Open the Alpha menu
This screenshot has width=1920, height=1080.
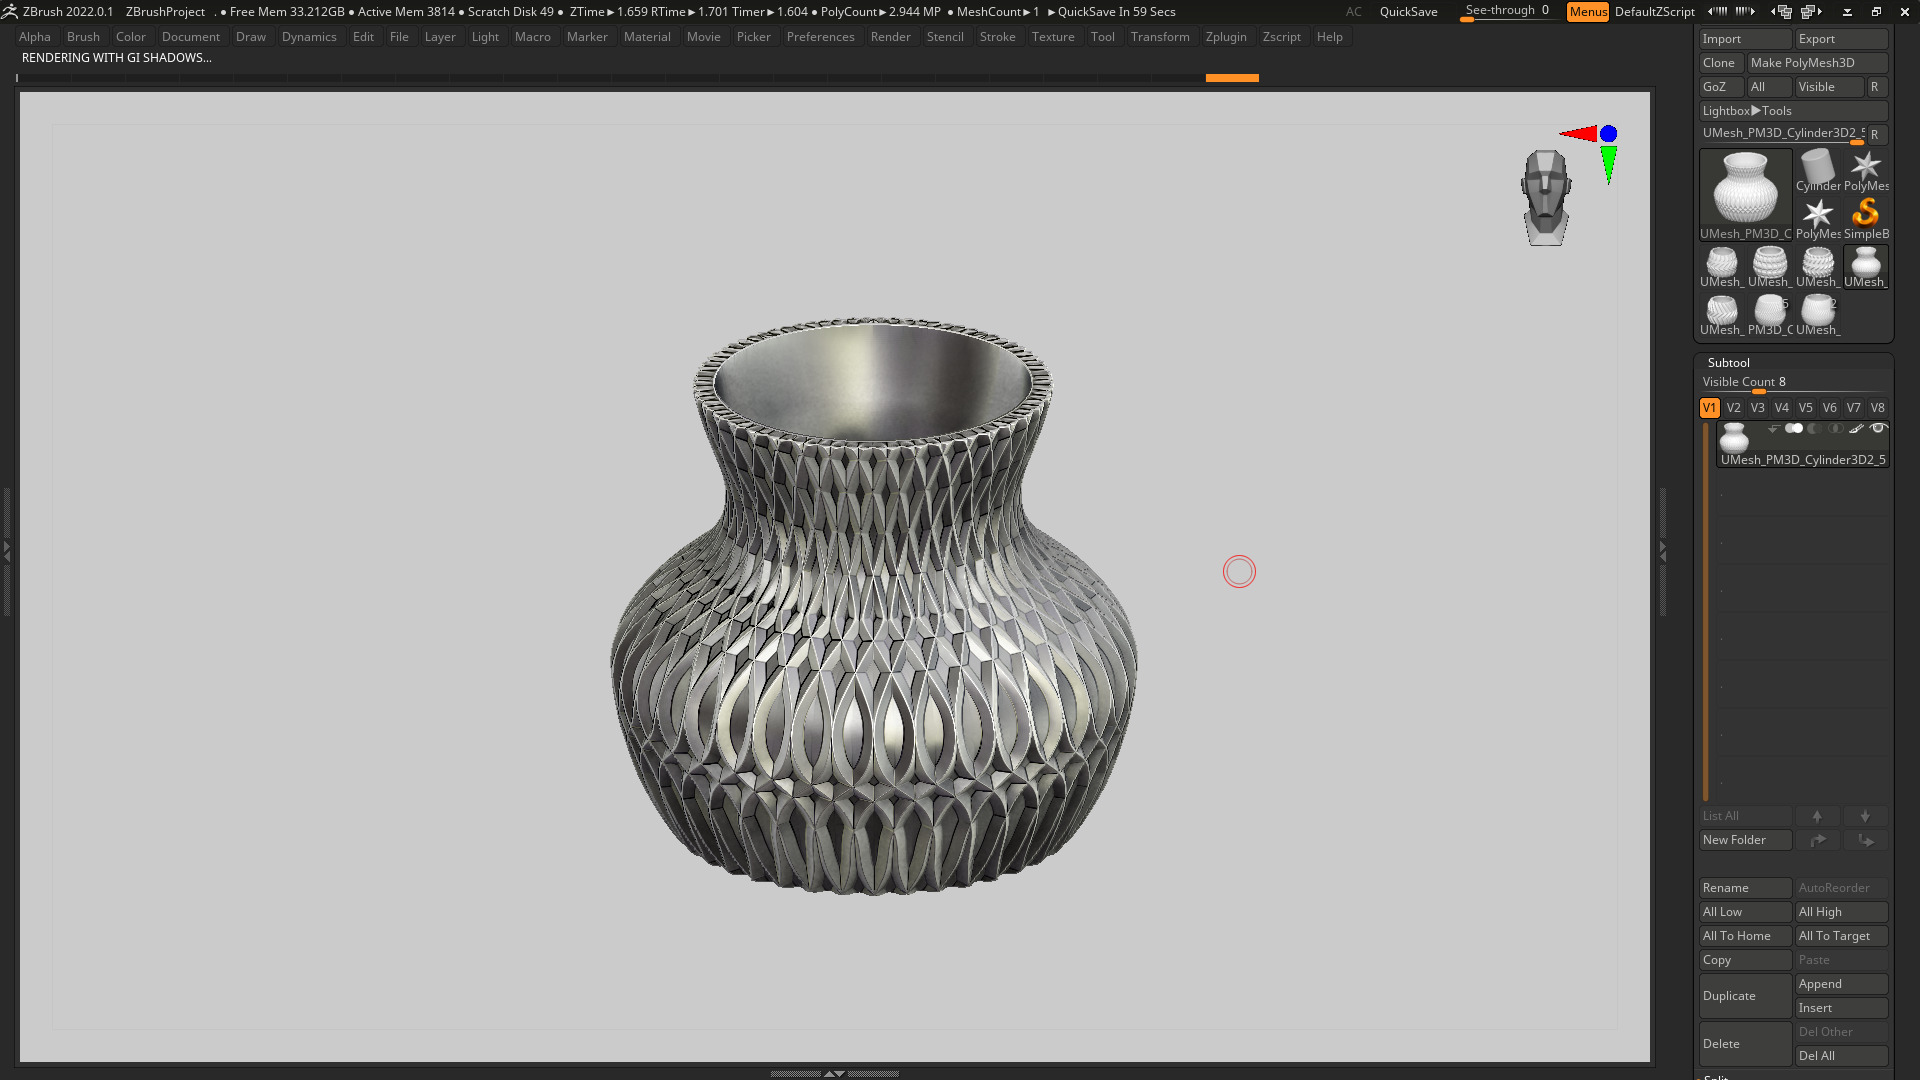34,37
